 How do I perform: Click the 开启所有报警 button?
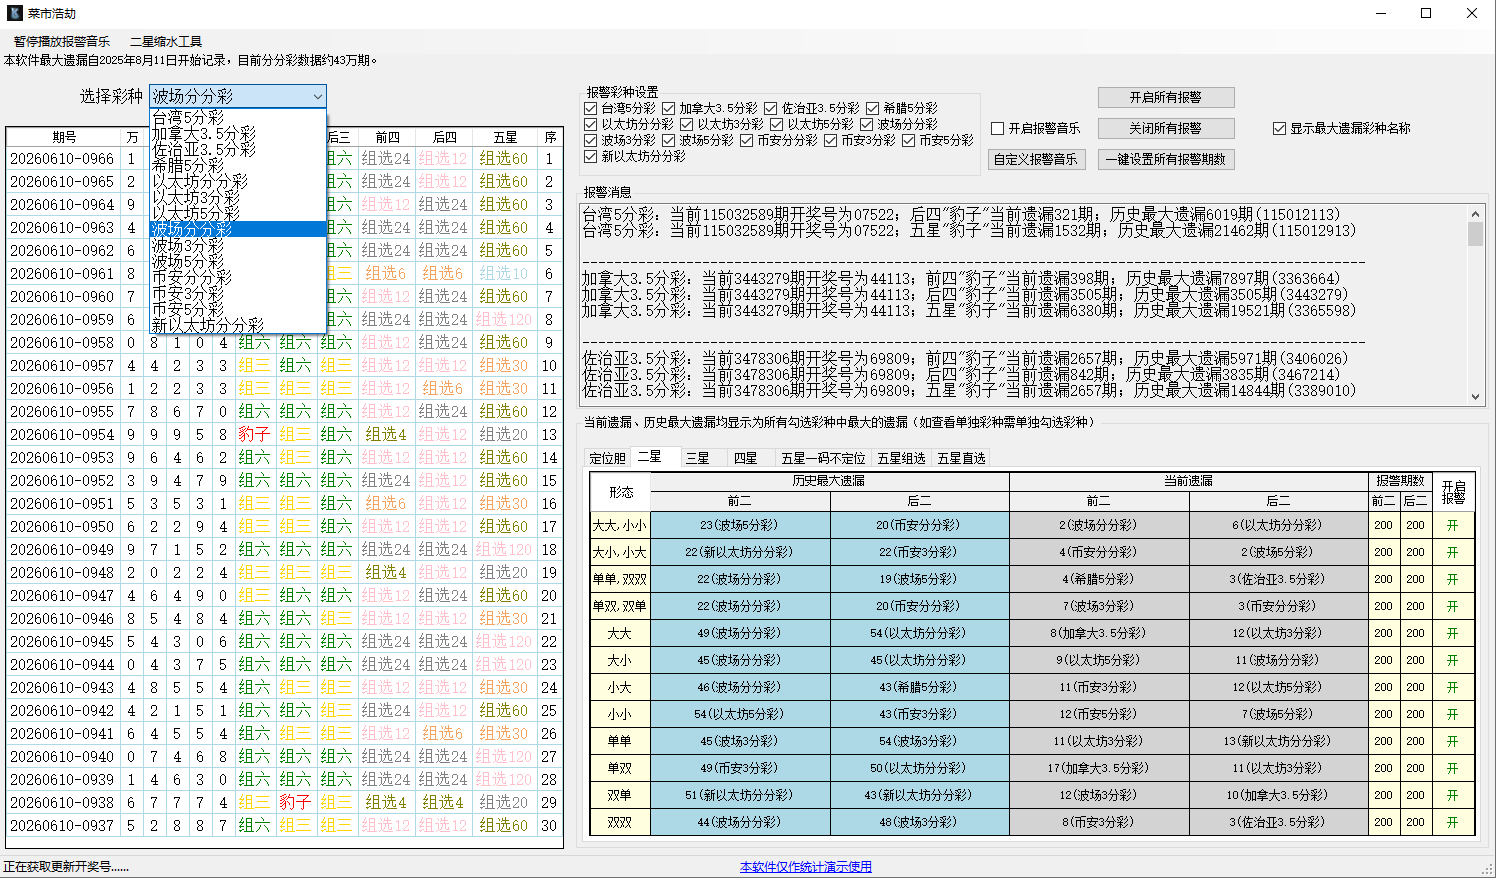pos(1166,97)
